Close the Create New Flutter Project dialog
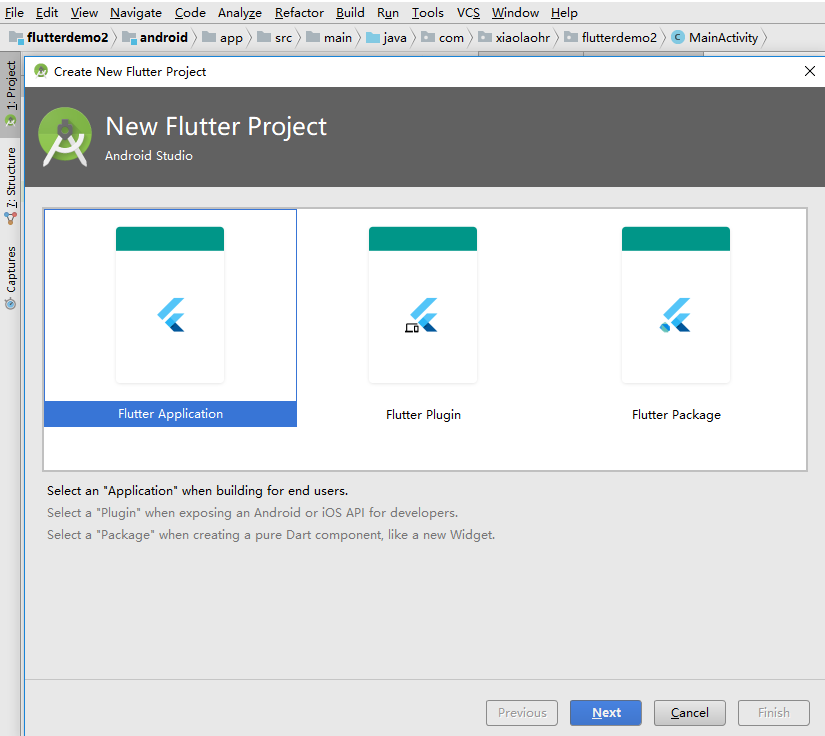Image resolution: width=825 pixels, height=736 pixels. click(810, 71)
